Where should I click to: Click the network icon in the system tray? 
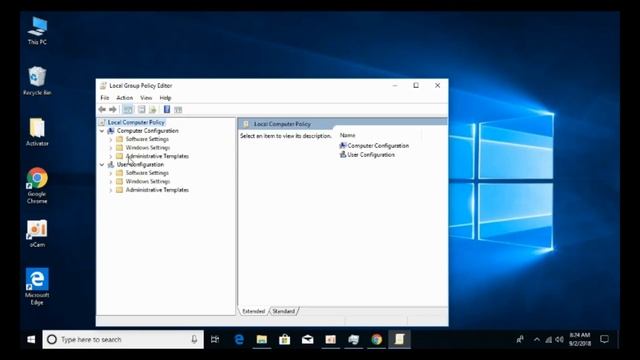(549, 340)
